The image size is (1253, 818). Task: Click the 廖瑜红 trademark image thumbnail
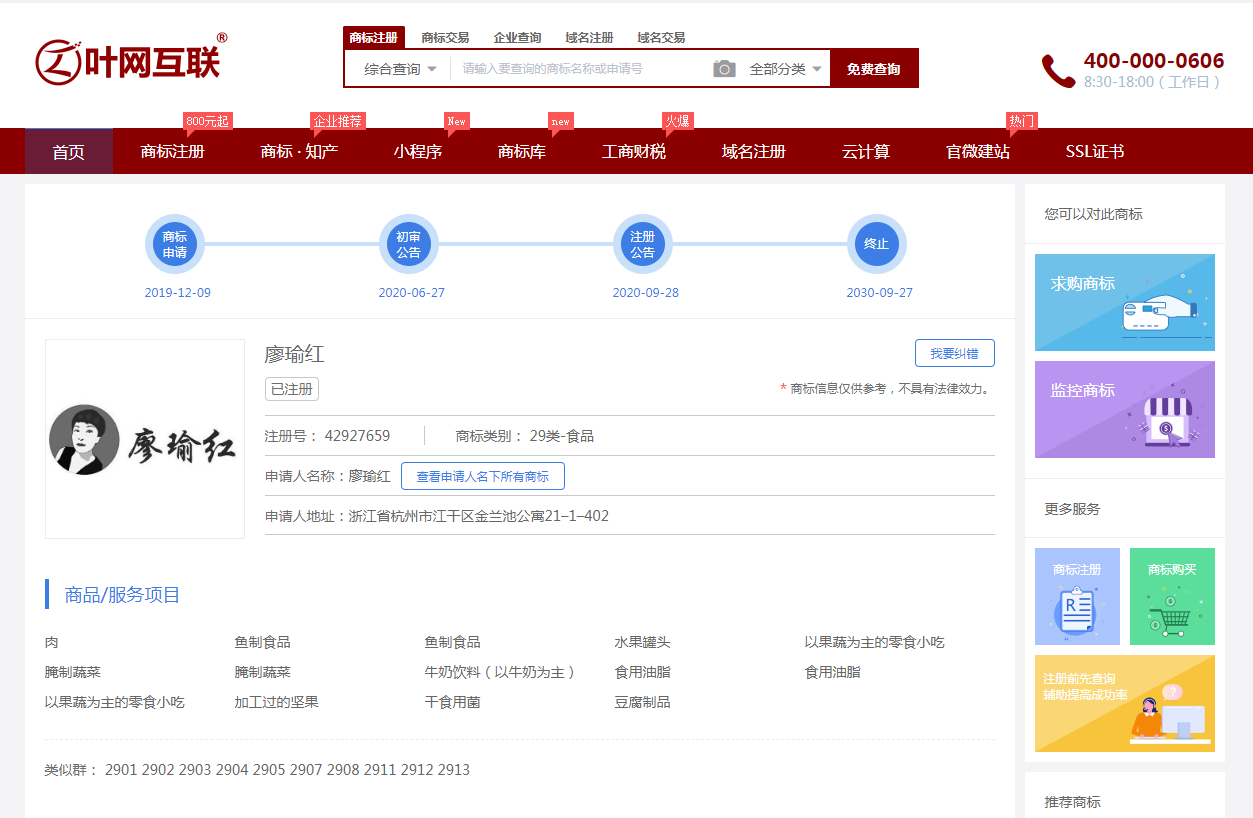coord(144,439)
